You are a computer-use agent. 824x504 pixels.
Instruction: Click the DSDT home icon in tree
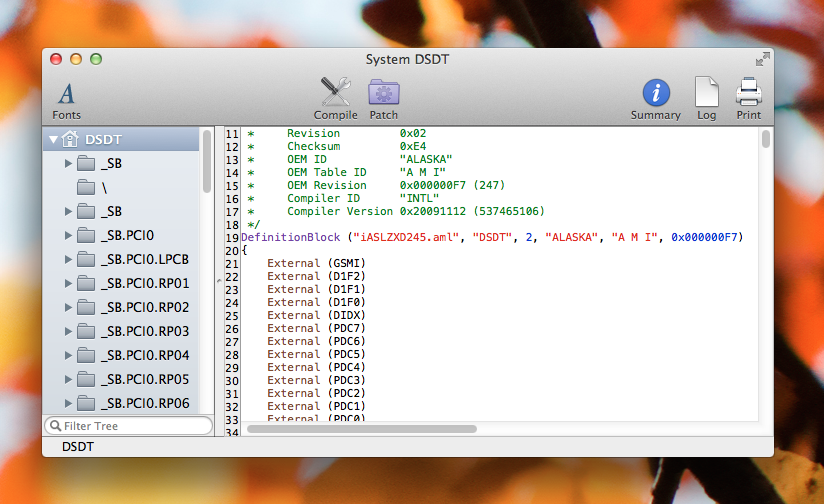[x=70, y=139]
